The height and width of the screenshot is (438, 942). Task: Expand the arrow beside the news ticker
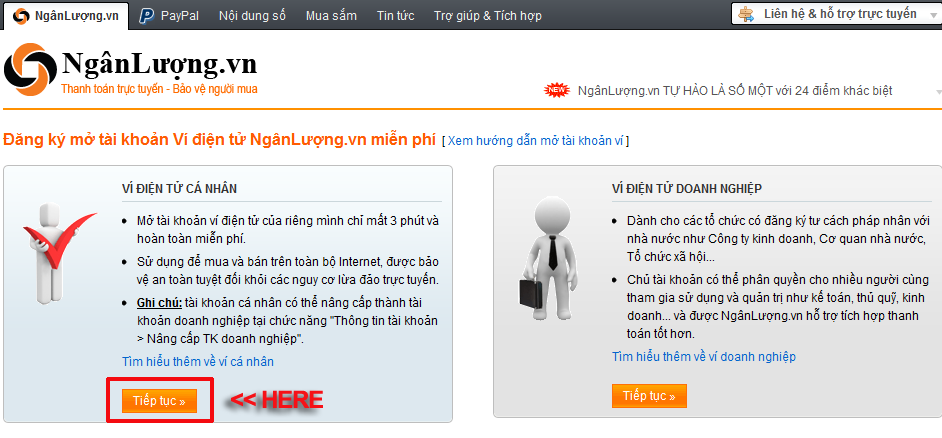(938, 92)
